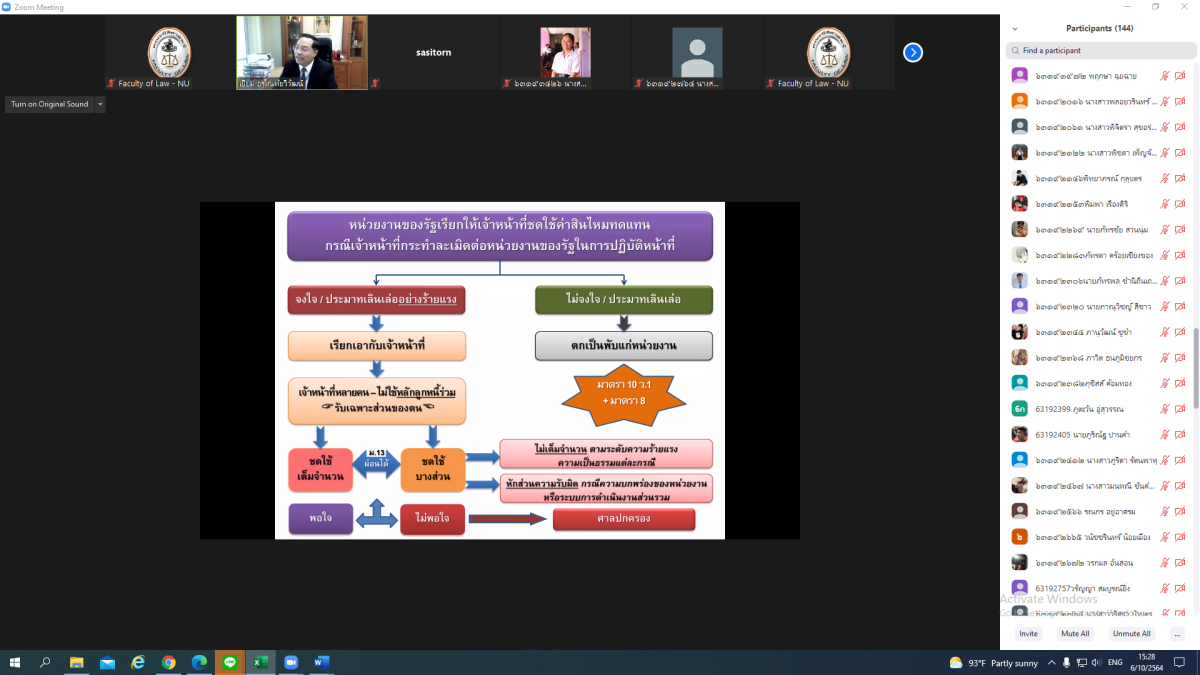
Task: Open the more options ellipsis button
Action: tap(1177, 634)
